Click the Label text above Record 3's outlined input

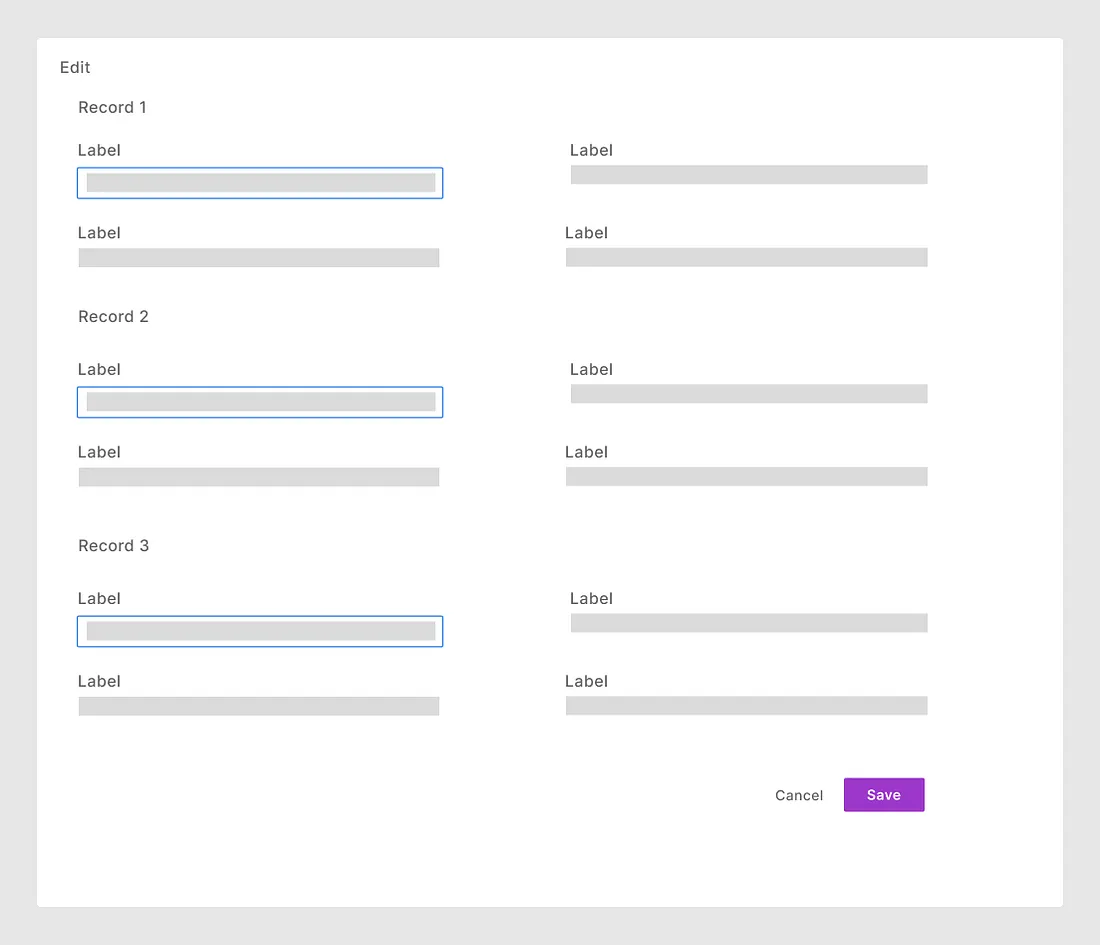99,598
